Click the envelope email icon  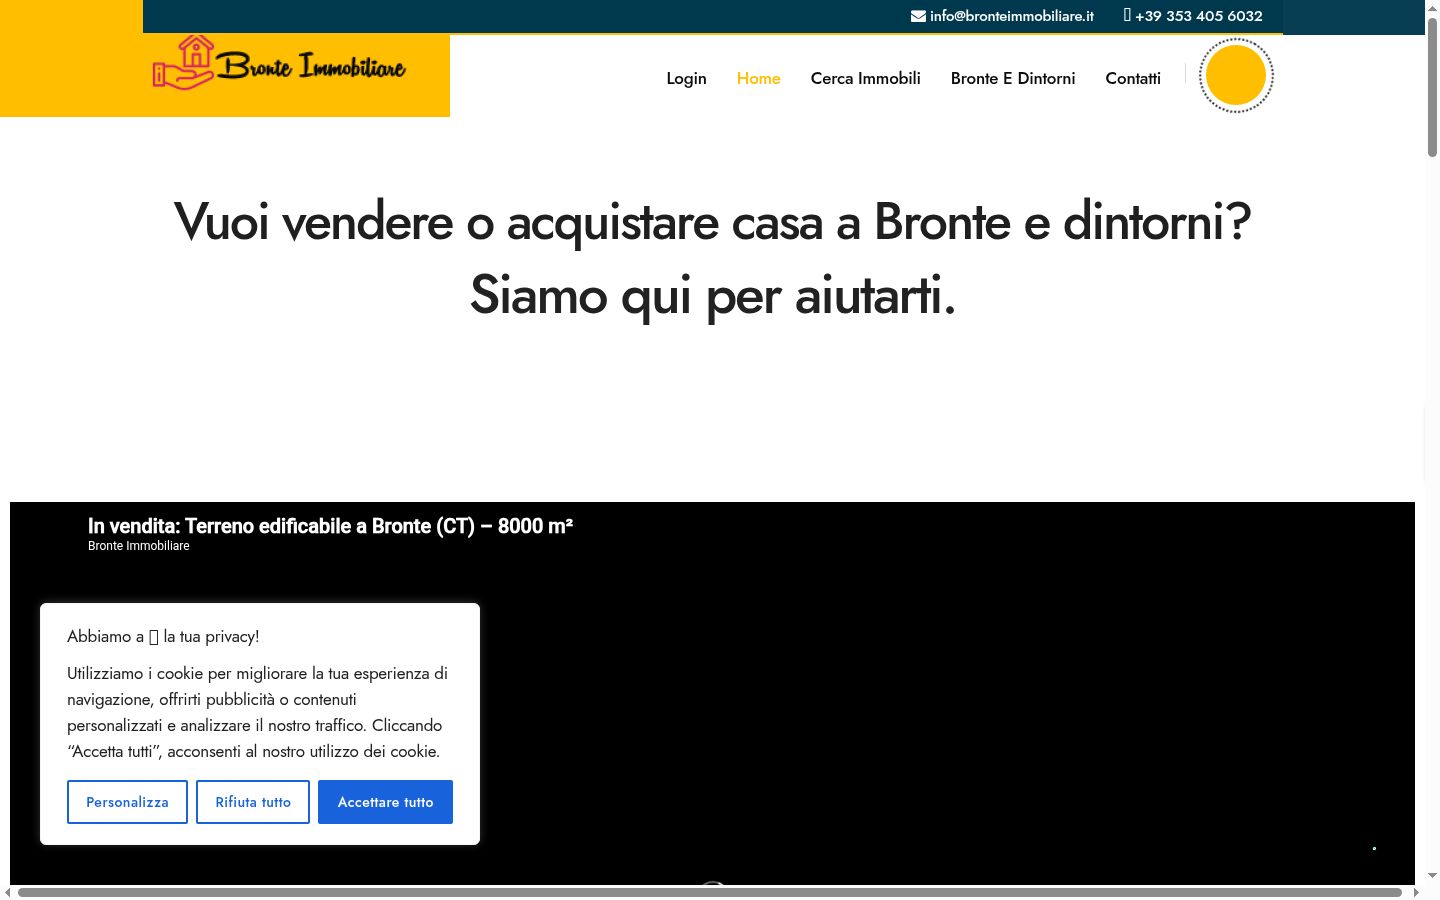click(x=918, y=16)
